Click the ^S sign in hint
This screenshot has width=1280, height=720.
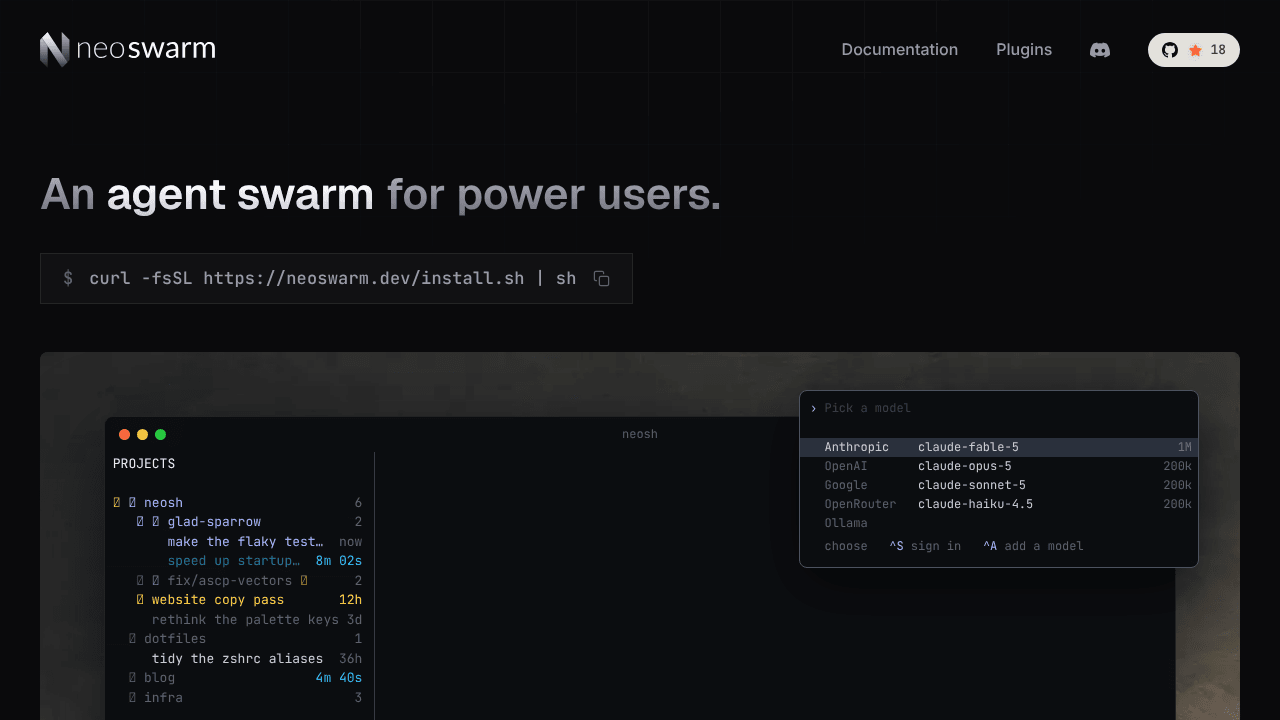[x=925, y=546]
